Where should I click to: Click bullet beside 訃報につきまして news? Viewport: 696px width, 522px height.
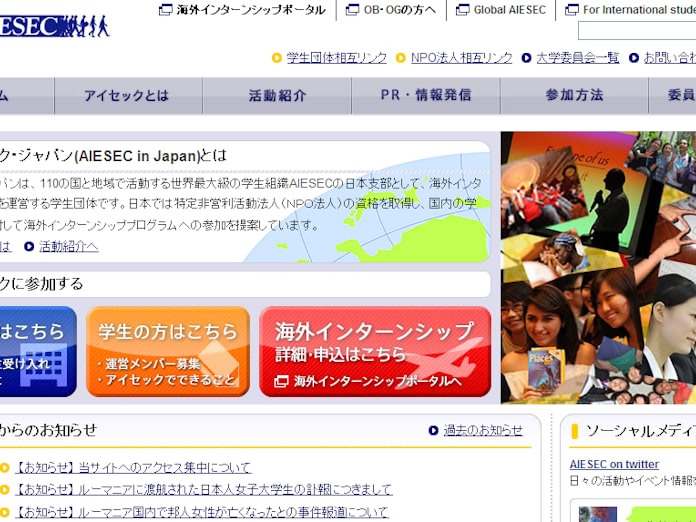4,490
